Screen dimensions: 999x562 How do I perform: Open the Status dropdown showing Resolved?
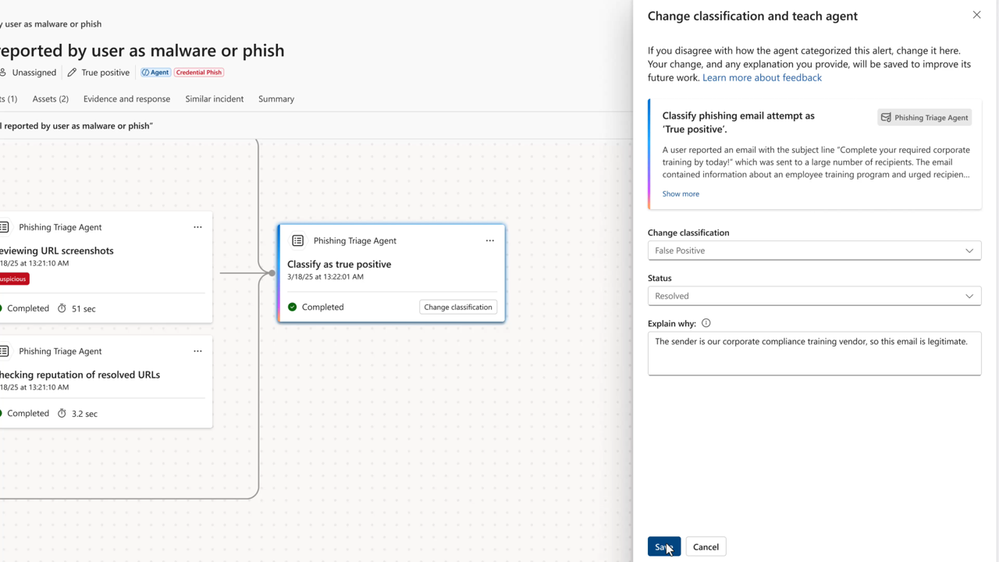click(x=814, y=296)
